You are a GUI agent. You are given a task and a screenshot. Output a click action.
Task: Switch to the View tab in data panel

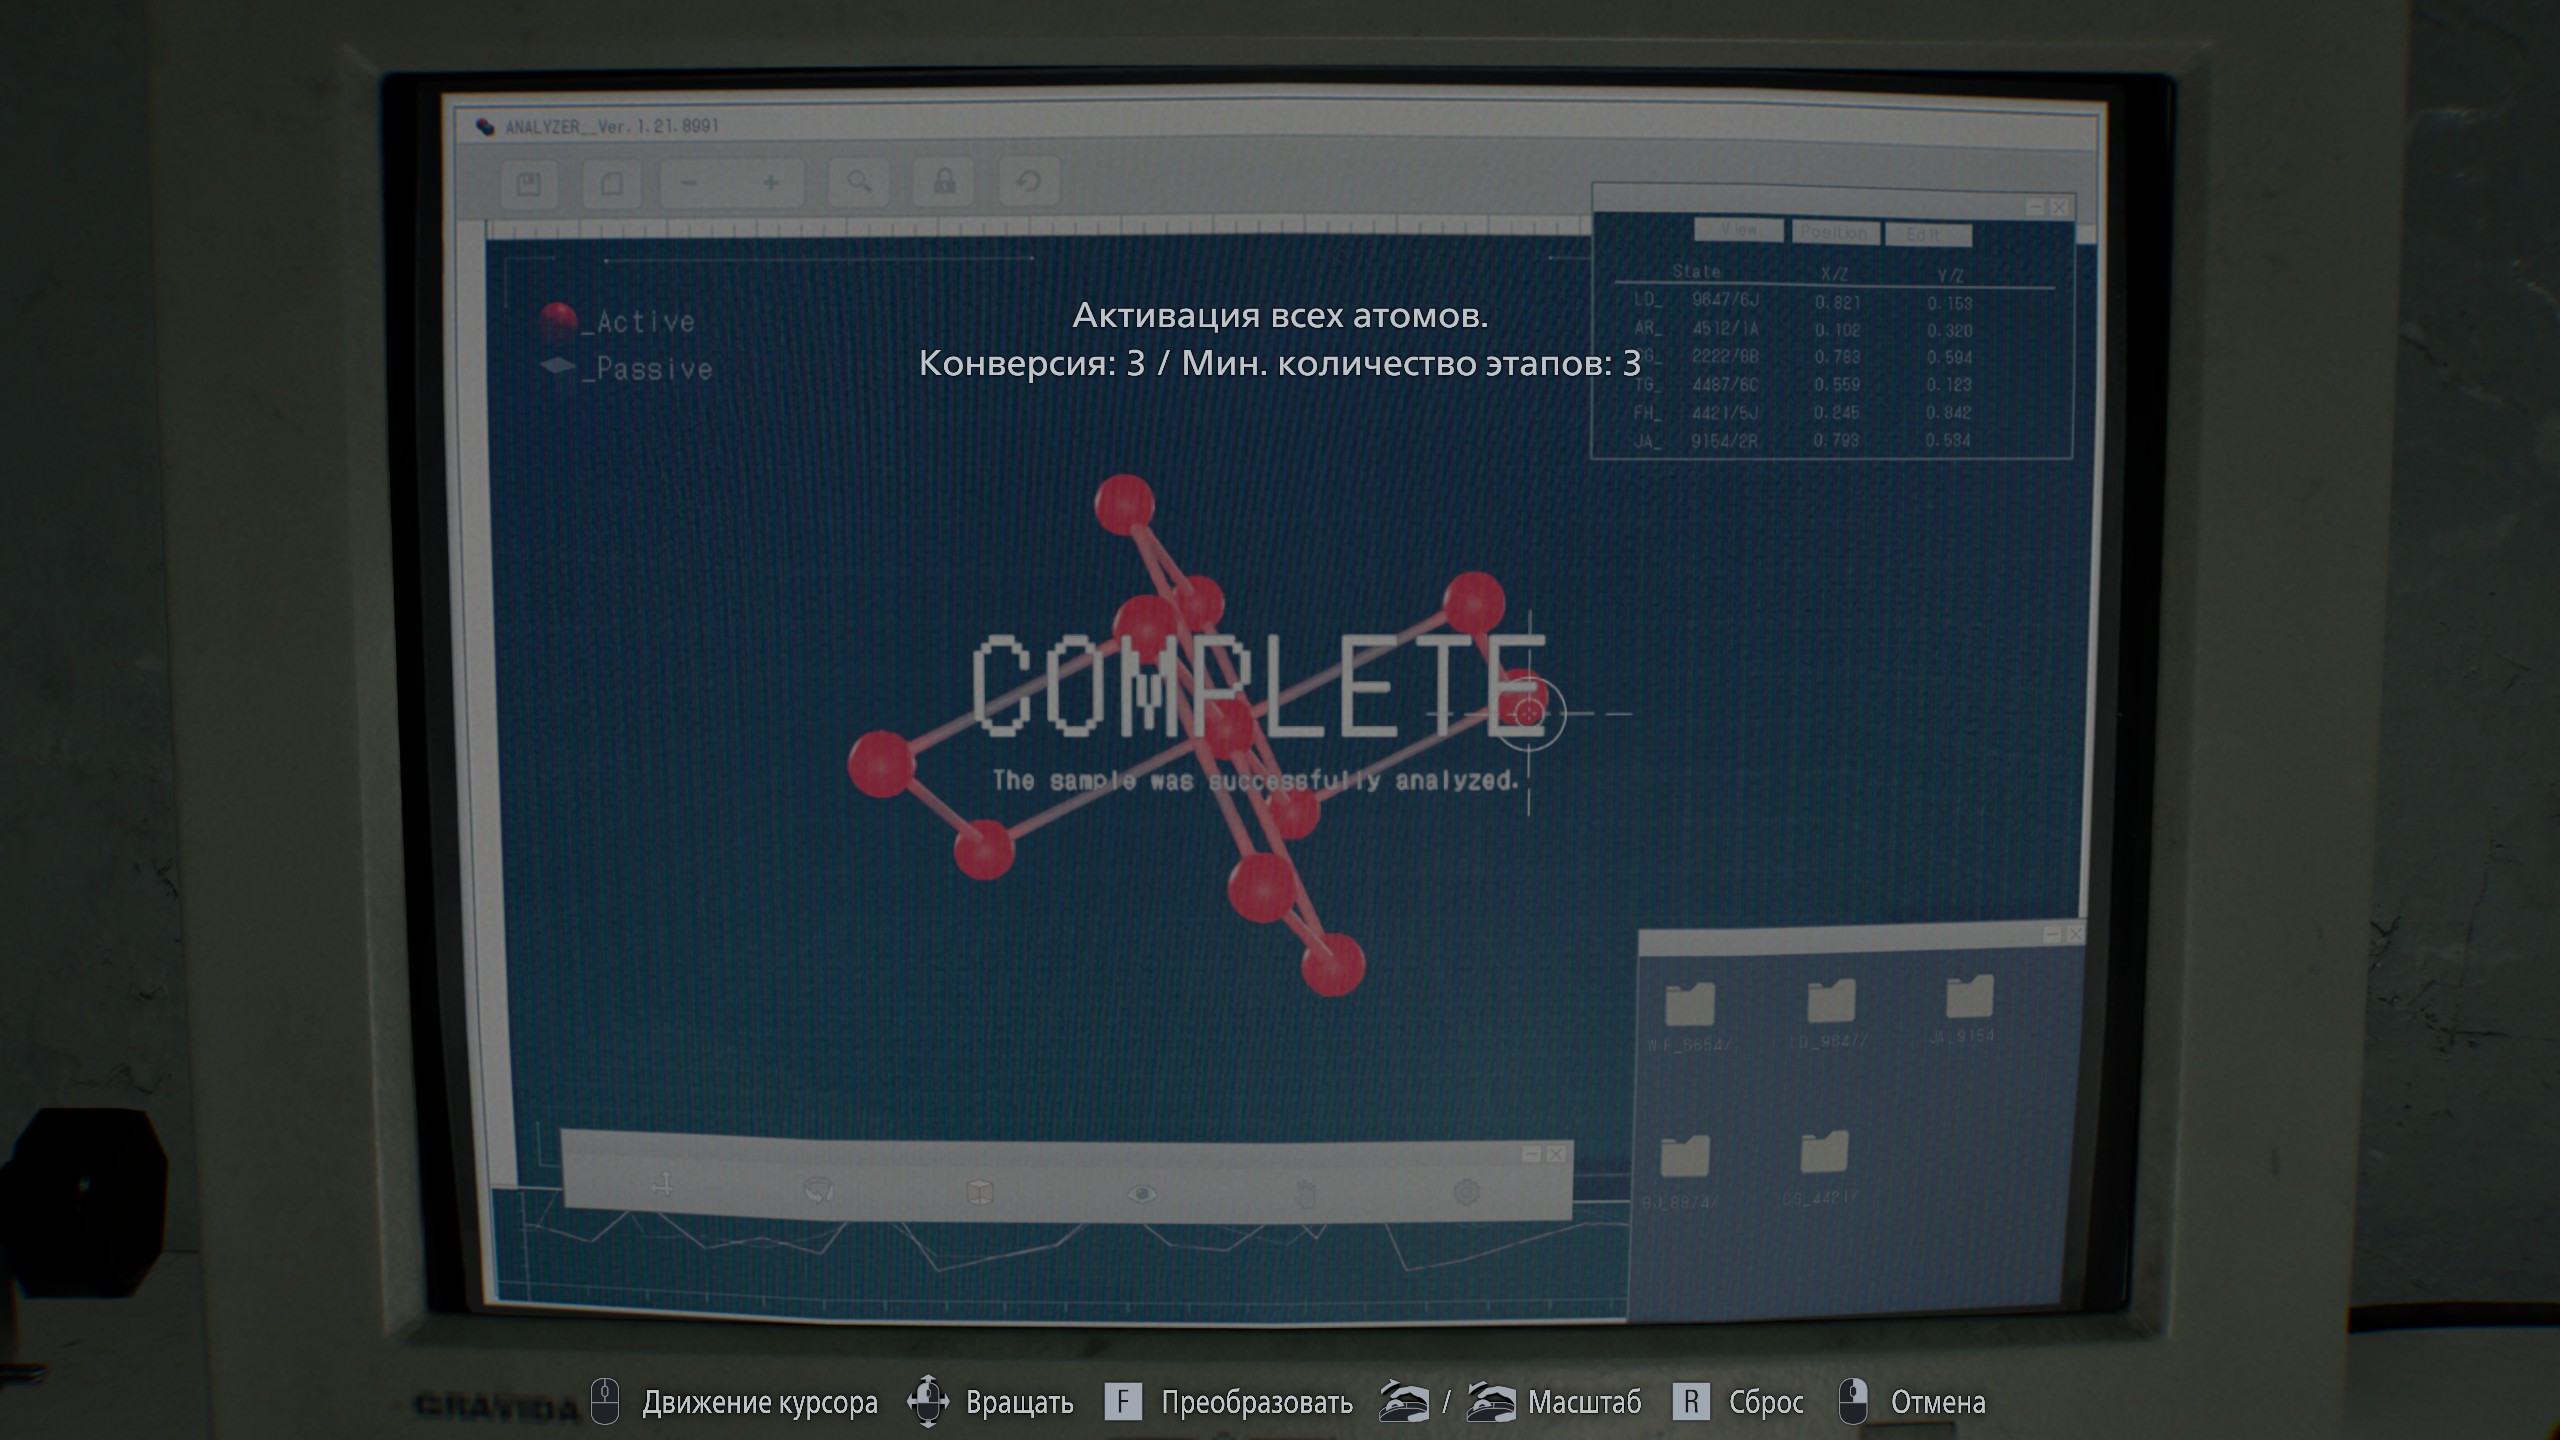[1739, 231]
